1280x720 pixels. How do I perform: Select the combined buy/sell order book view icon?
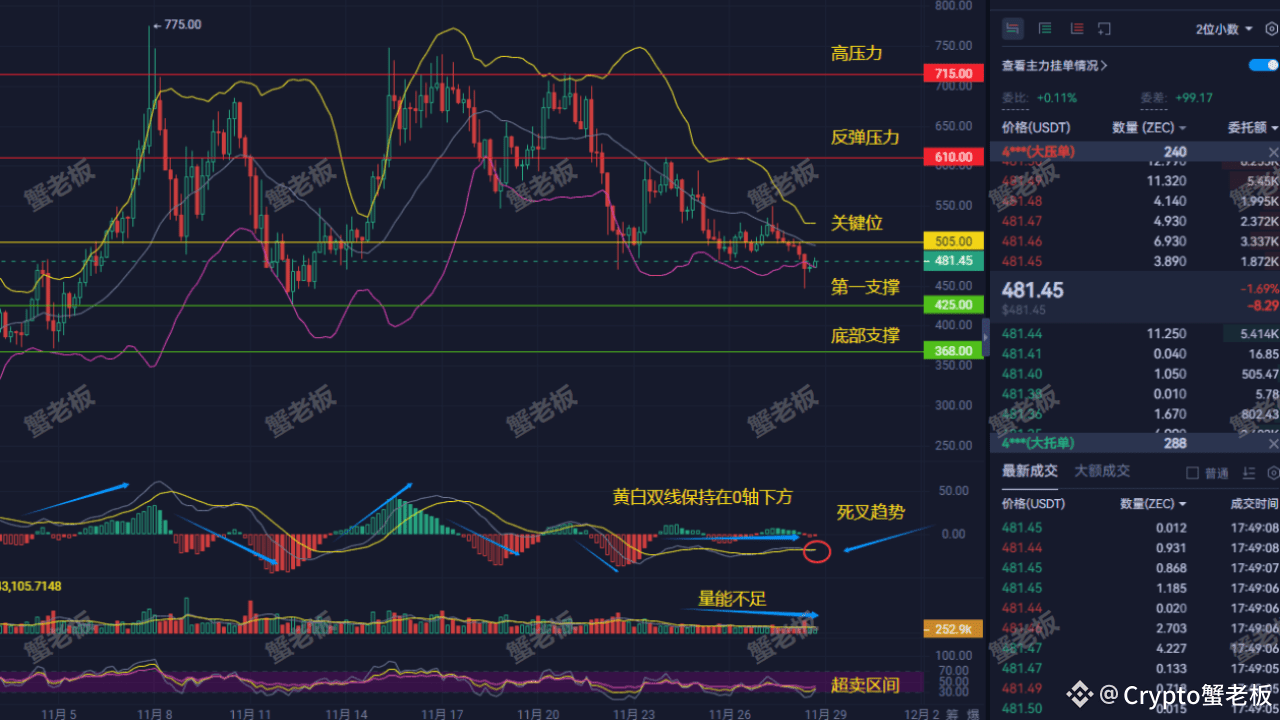[1013, 29]
